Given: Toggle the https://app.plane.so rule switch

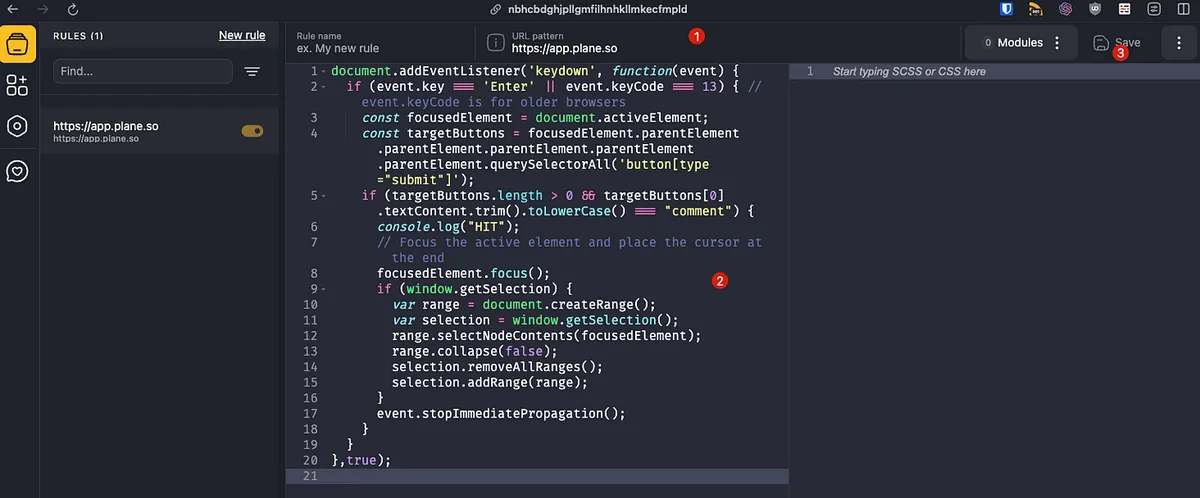Looking at the screenshot, I should click(252, 131).
